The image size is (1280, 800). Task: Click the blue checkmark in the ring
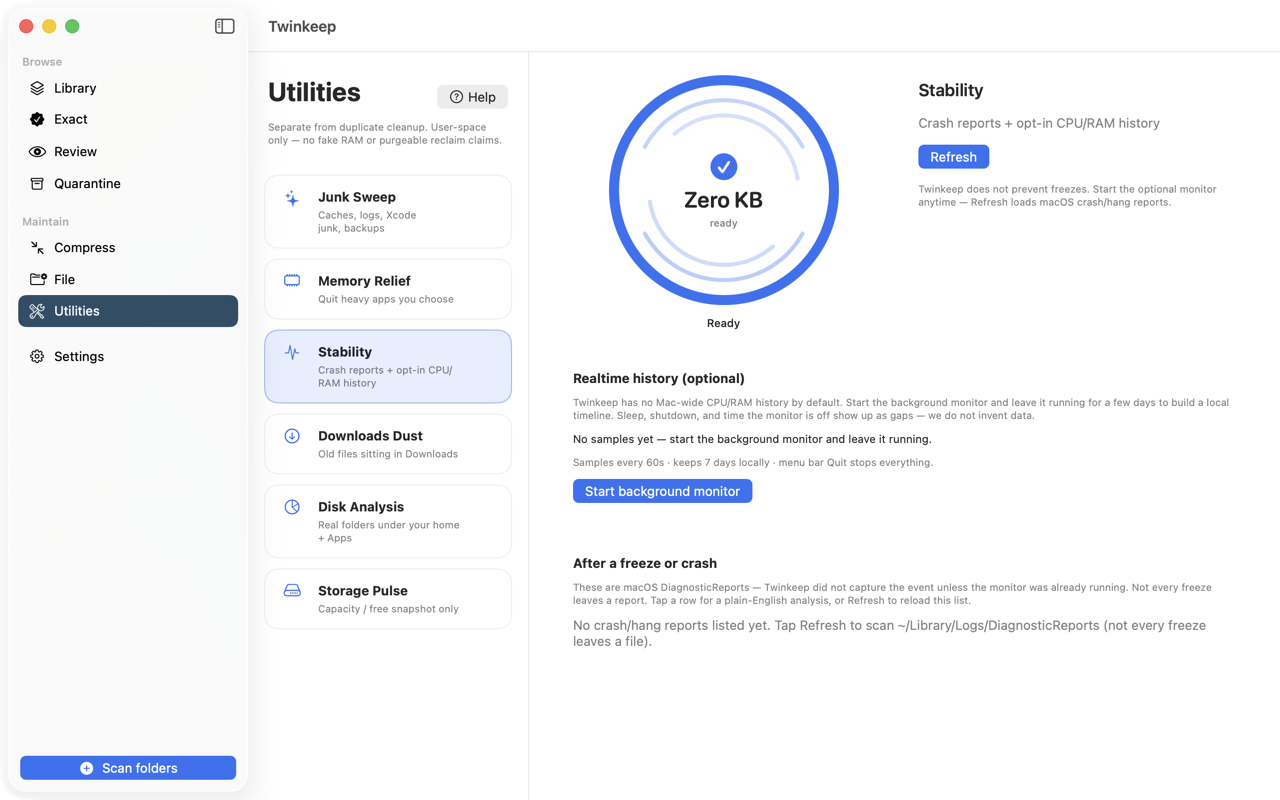coord(724,166)
